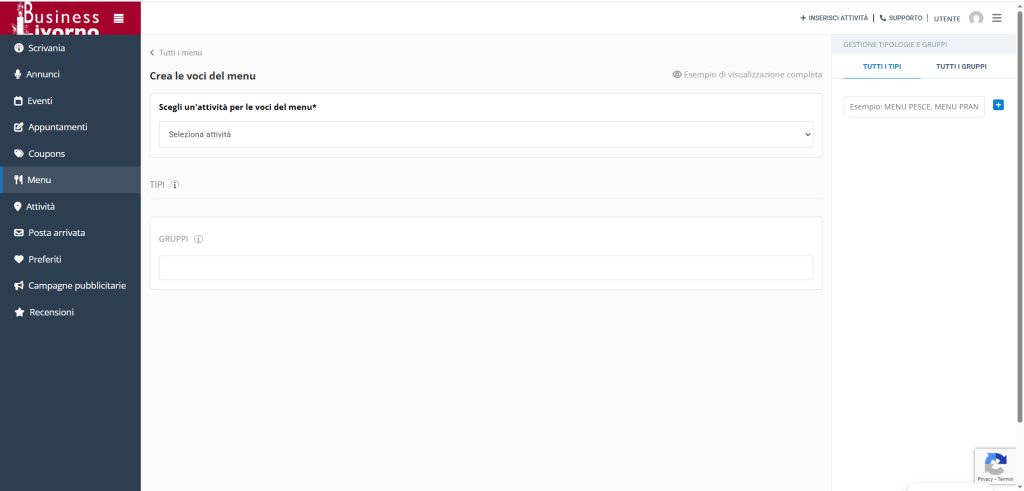Click the info icon next to GRUPPI
Viewport: 1024px width, 491px height.
click(x=198, y=239)
